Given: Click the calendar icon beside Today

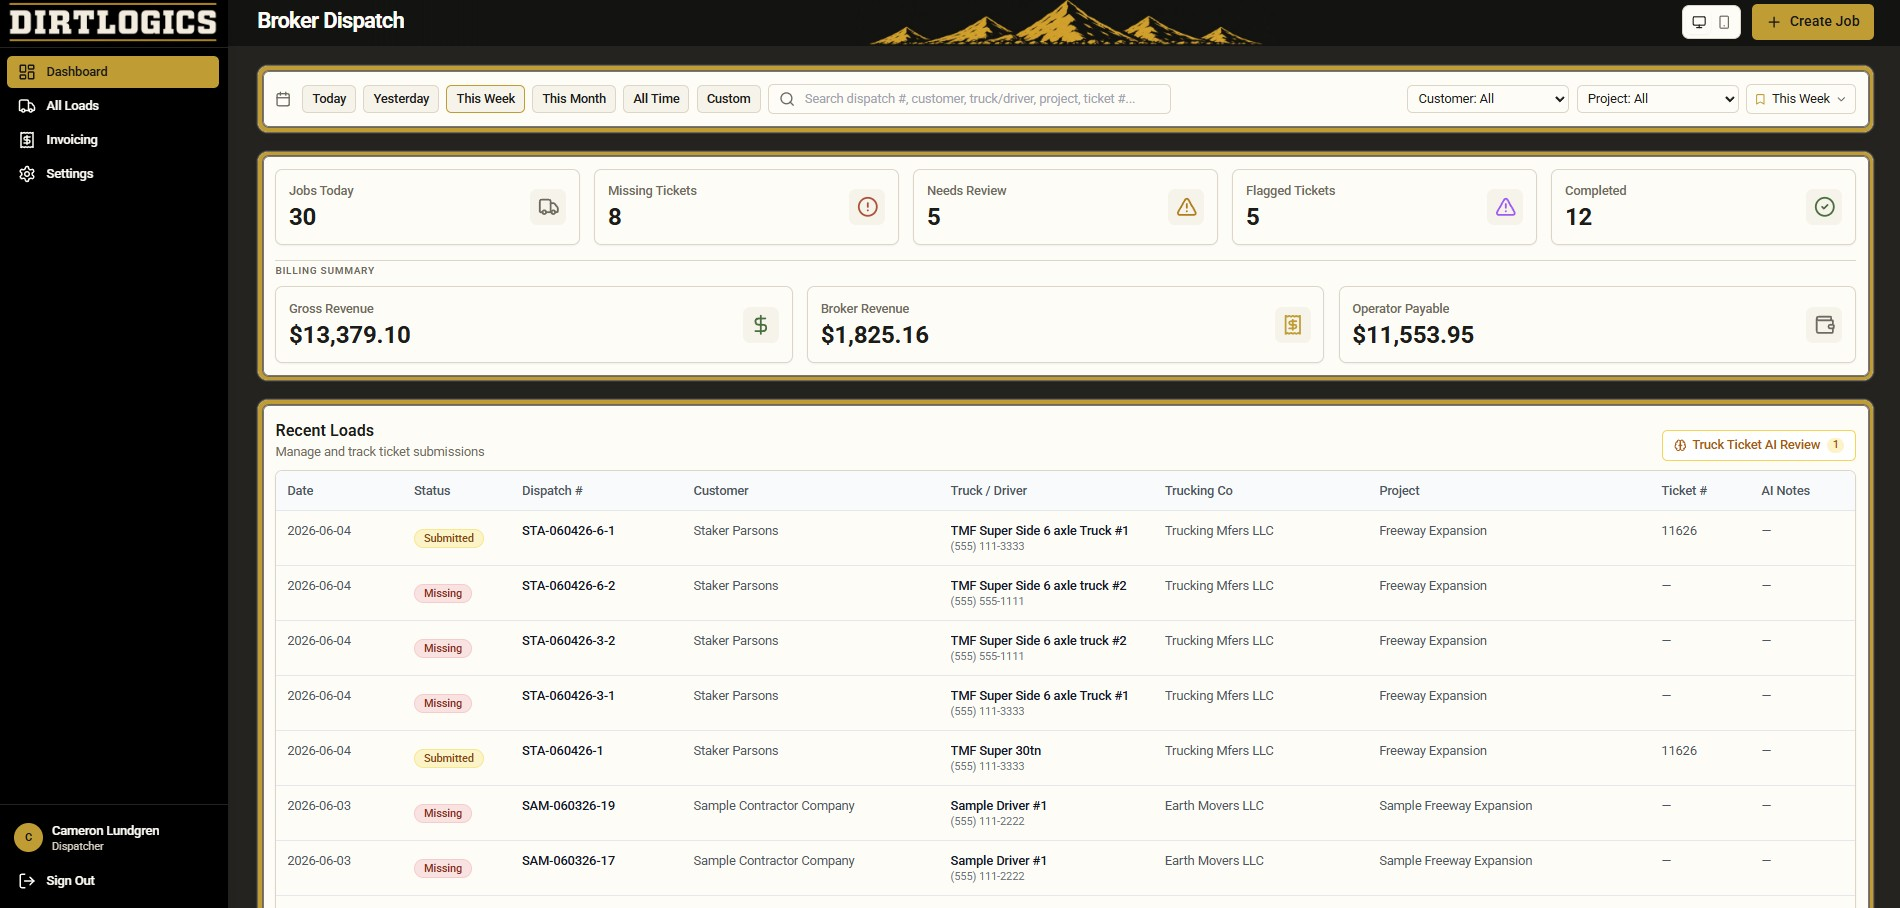Looking at the screenshot, I should 283,99.
